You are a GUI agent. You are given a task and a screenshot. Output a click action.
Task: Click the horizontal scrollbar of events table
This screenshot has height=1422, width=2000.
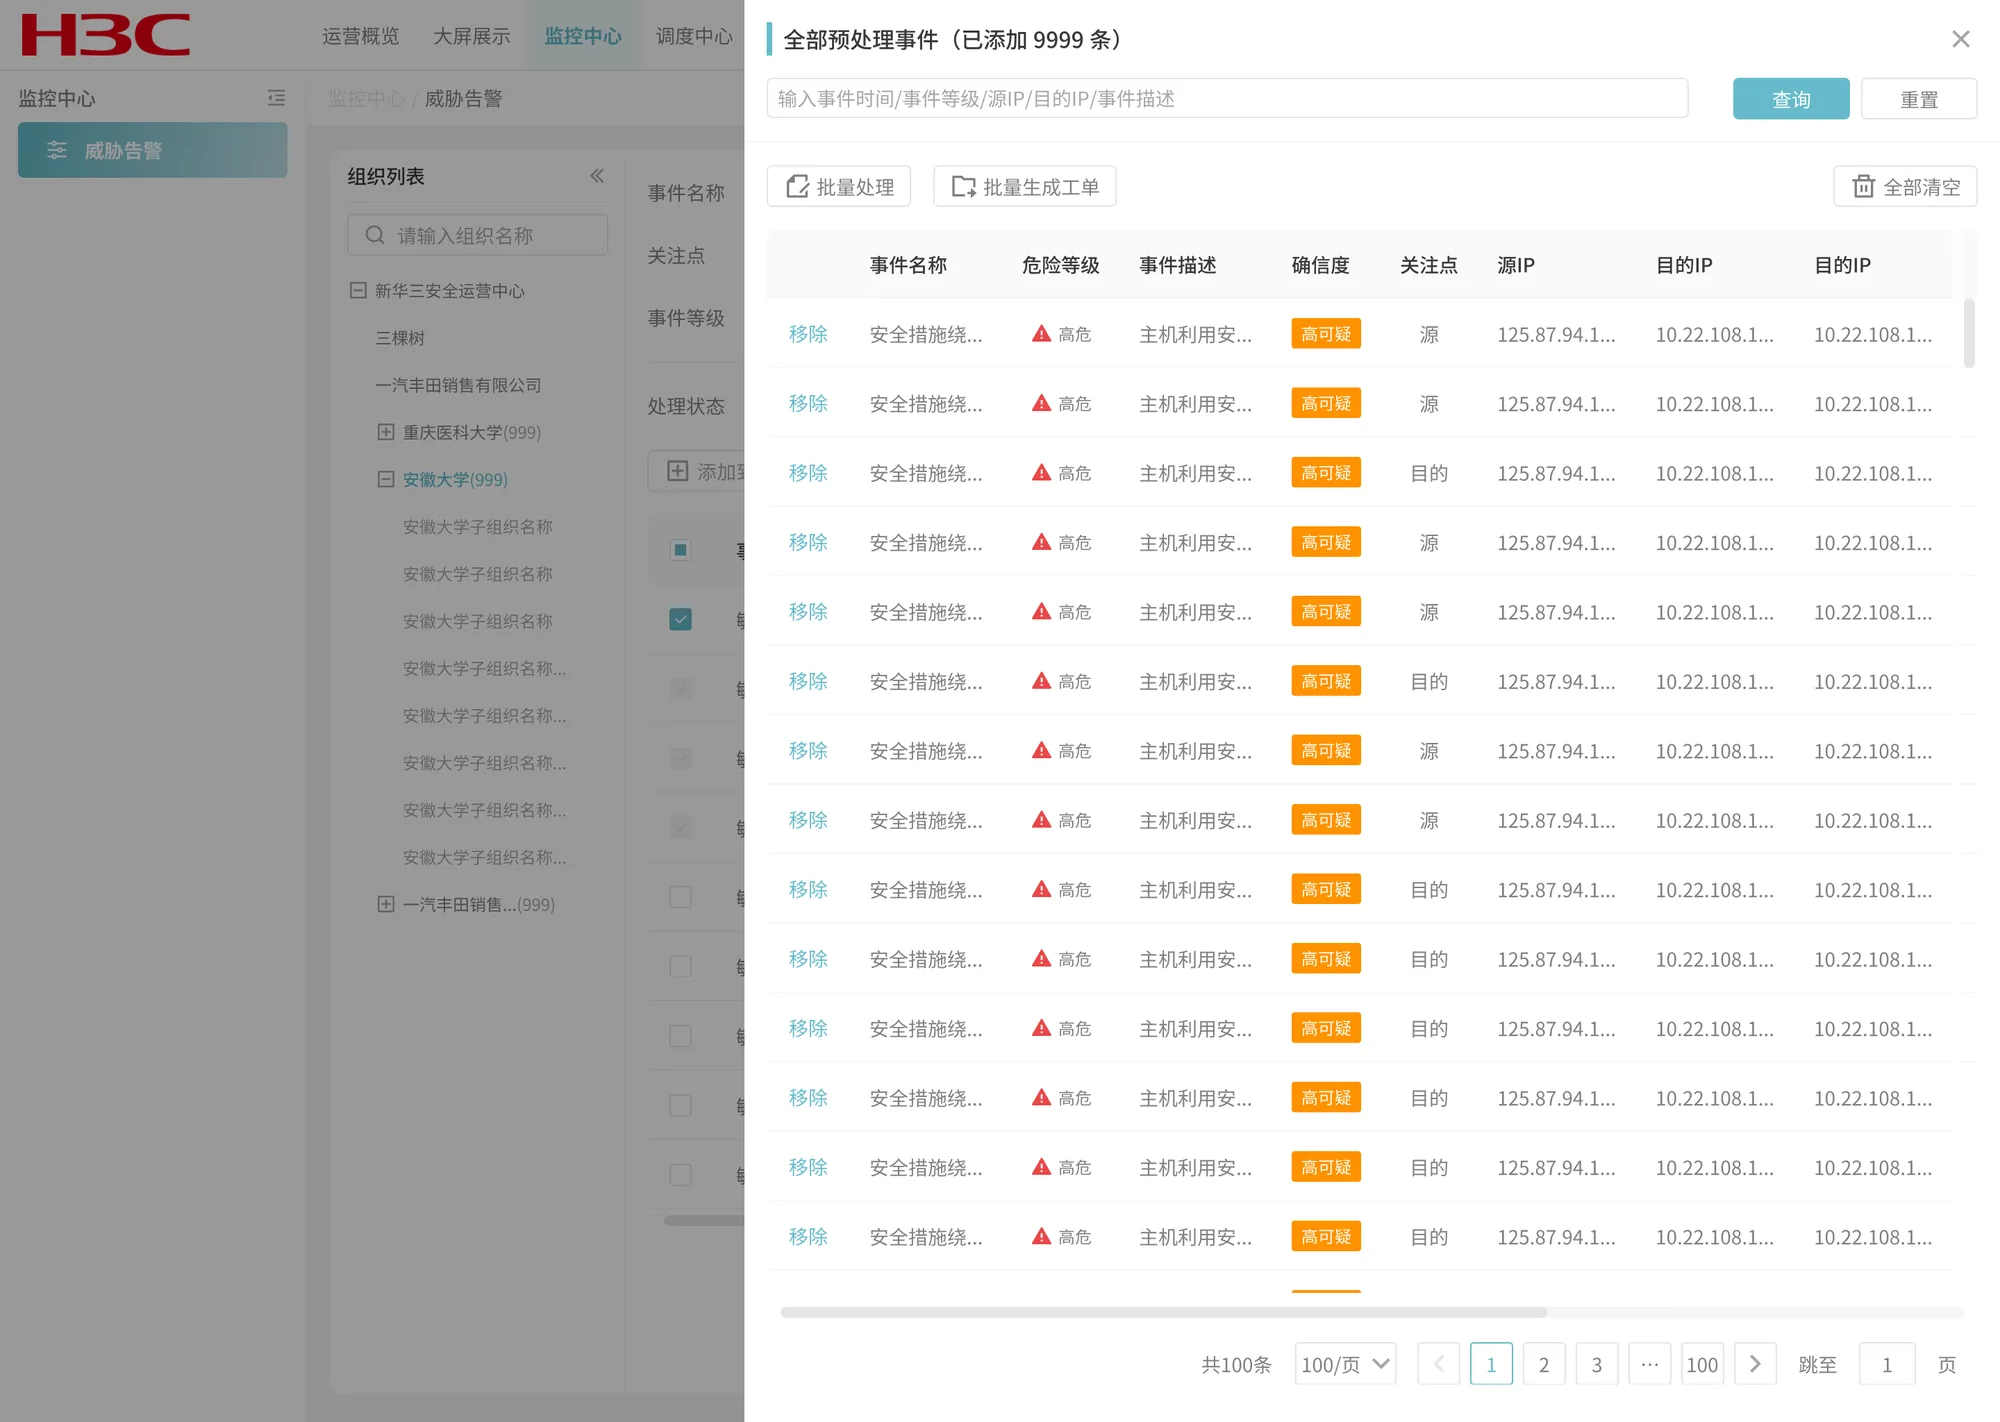coord(1163,1312)
